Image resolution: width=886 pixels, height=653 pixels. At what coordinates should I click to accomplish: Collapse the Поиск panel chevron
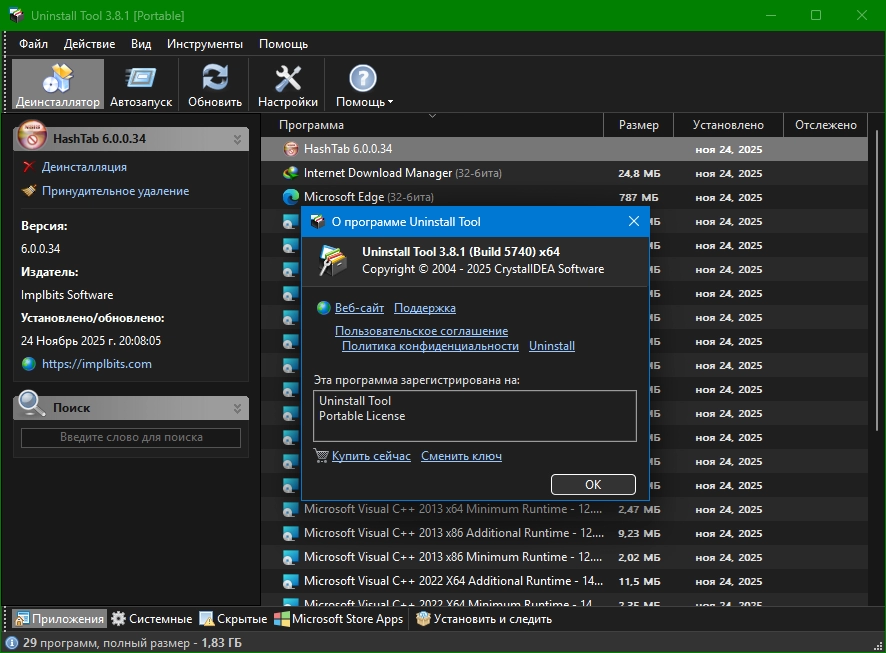tap(238, 408)
